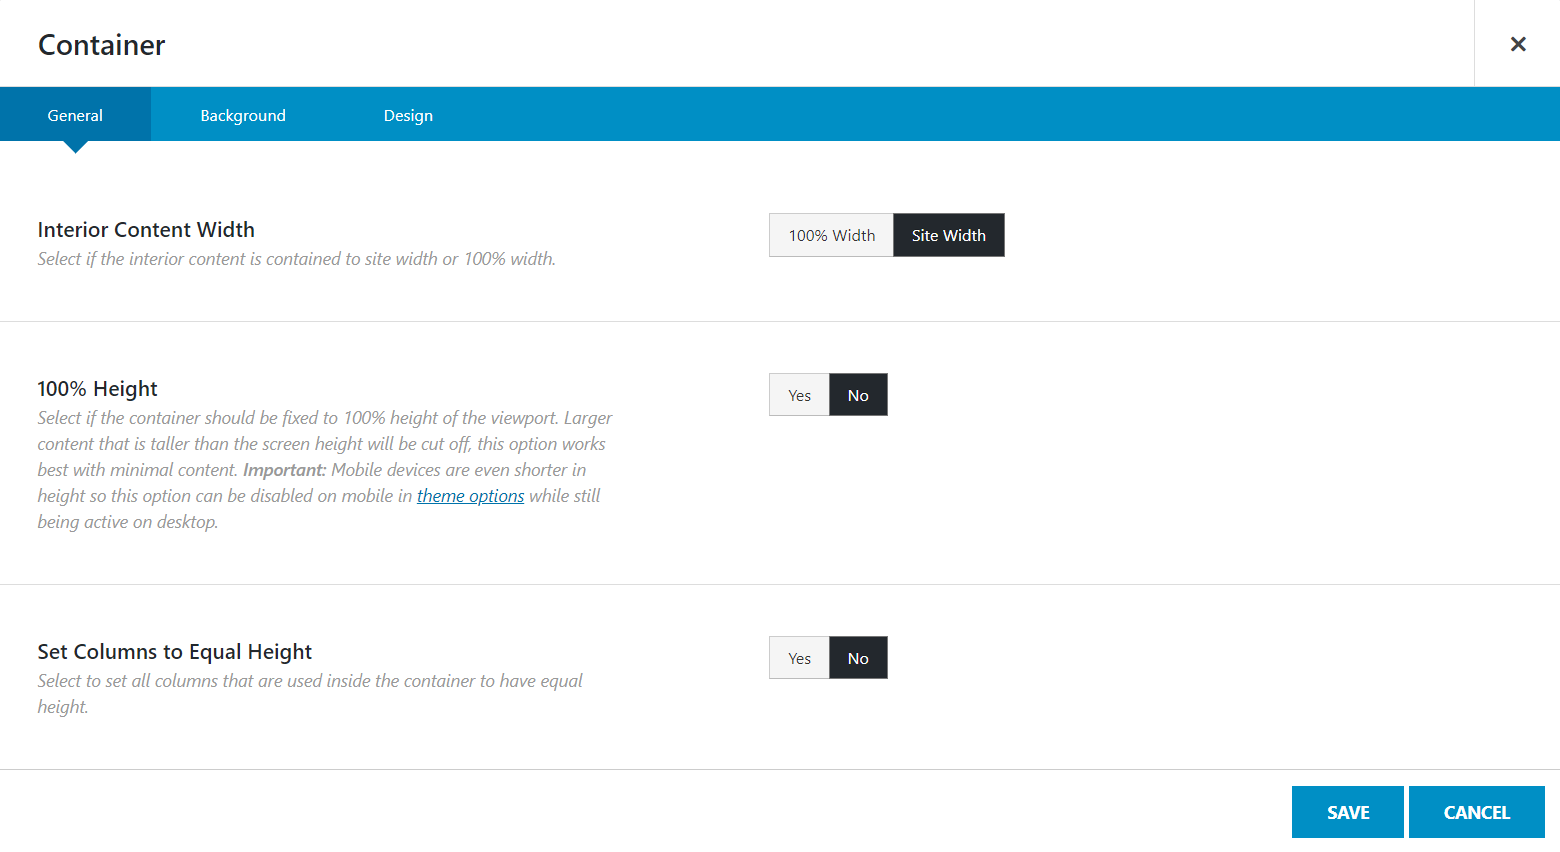The height and width of the screenshot is (852, 1560).
Task: Click the Interior Content Width heading
Action: point(146,229)
